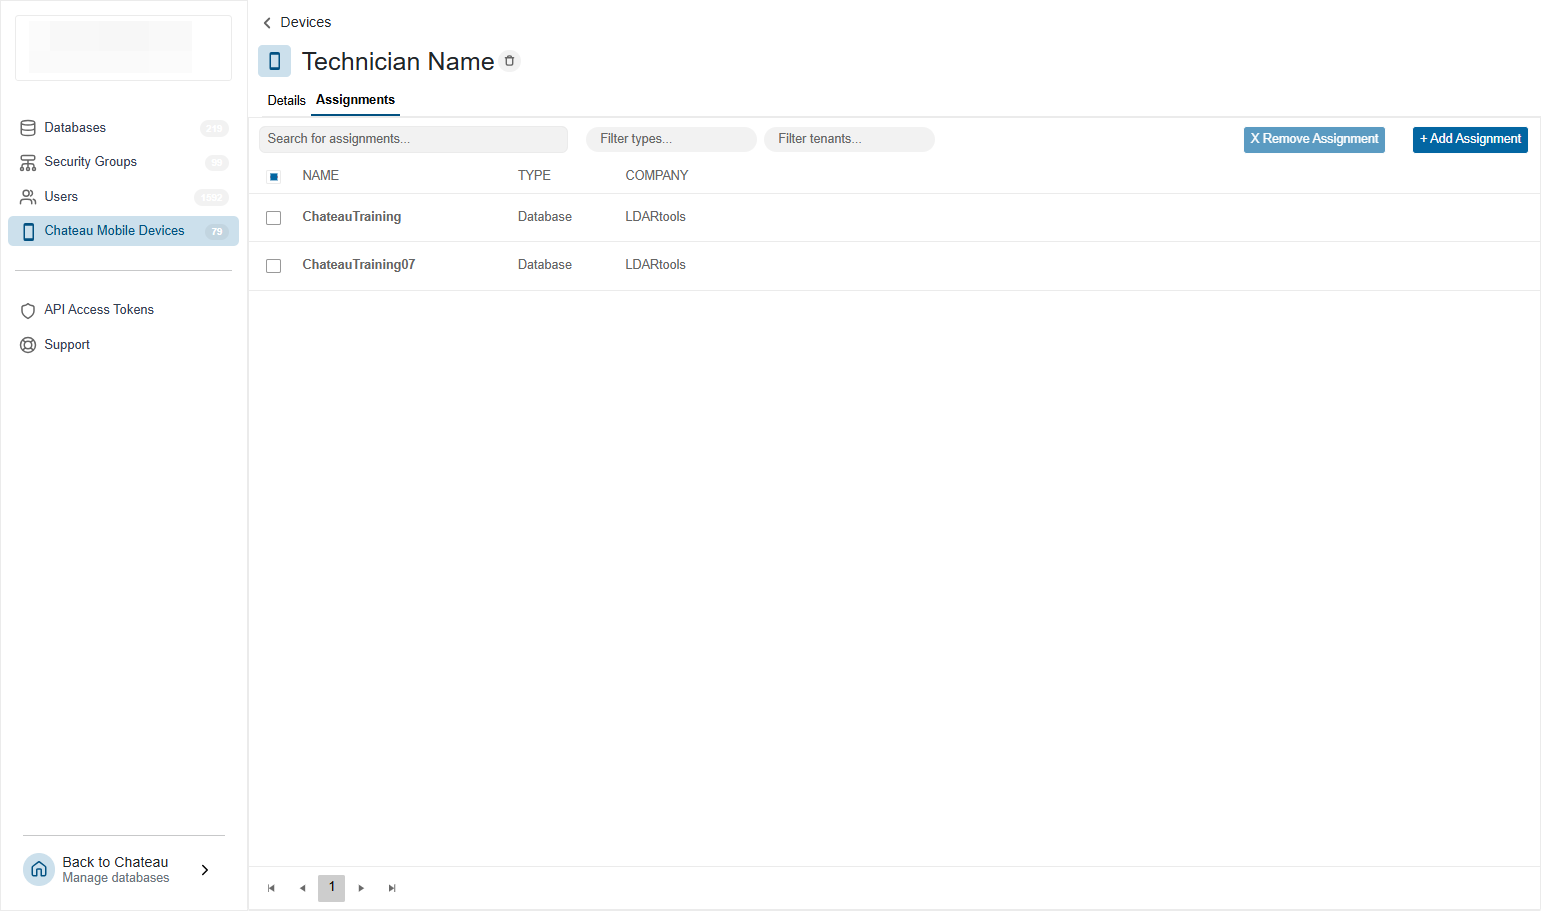Delete device using trash icon by title
The width and height of the screenshot is (1541, 911).
coord(509,61)
